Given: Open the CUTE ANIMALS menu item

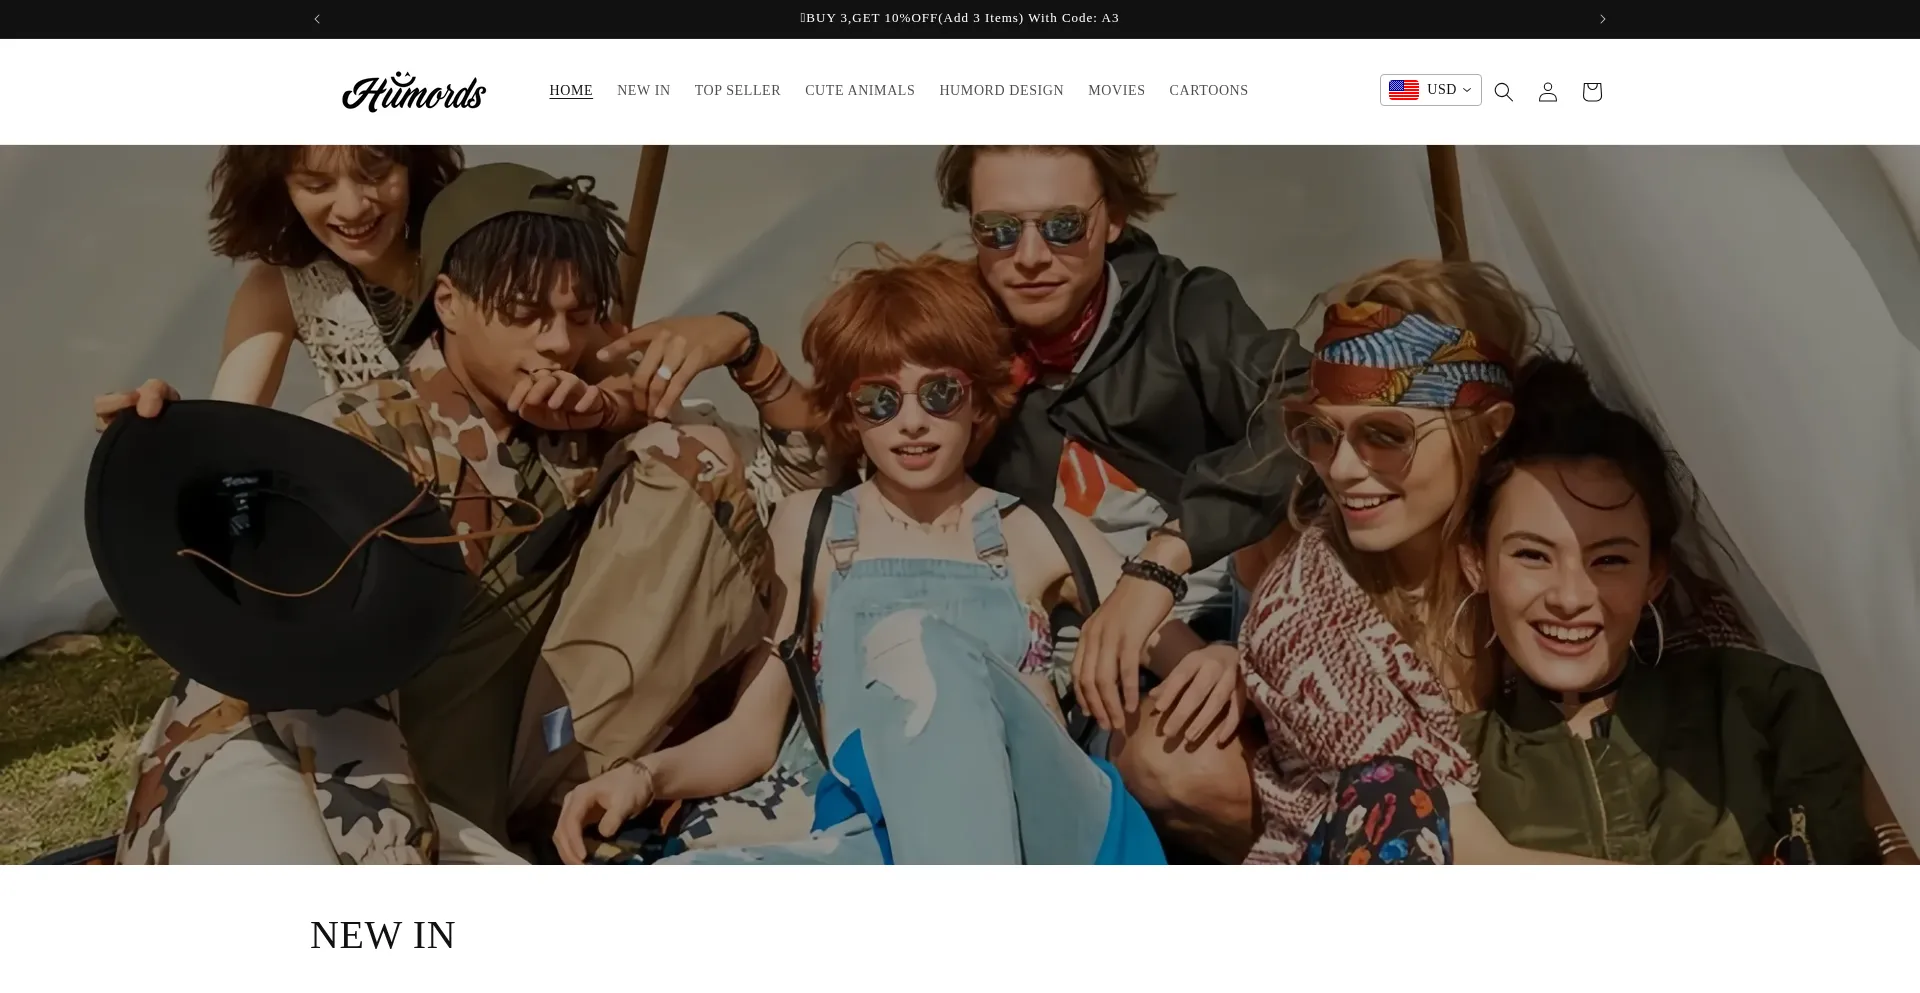Looking at the screenshot, I should click(860, 91).
